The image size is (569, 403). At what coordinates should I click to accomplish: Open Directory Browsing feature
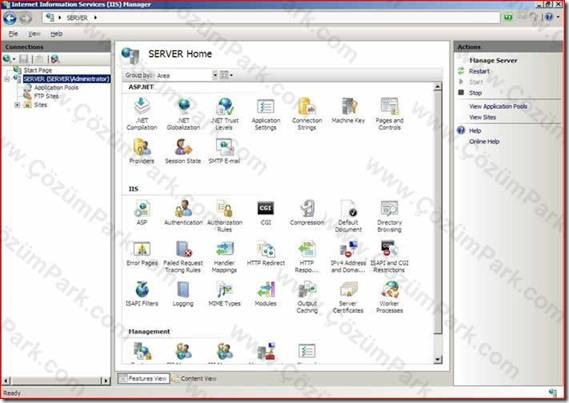pyautogui.click(x=389, y=215)
